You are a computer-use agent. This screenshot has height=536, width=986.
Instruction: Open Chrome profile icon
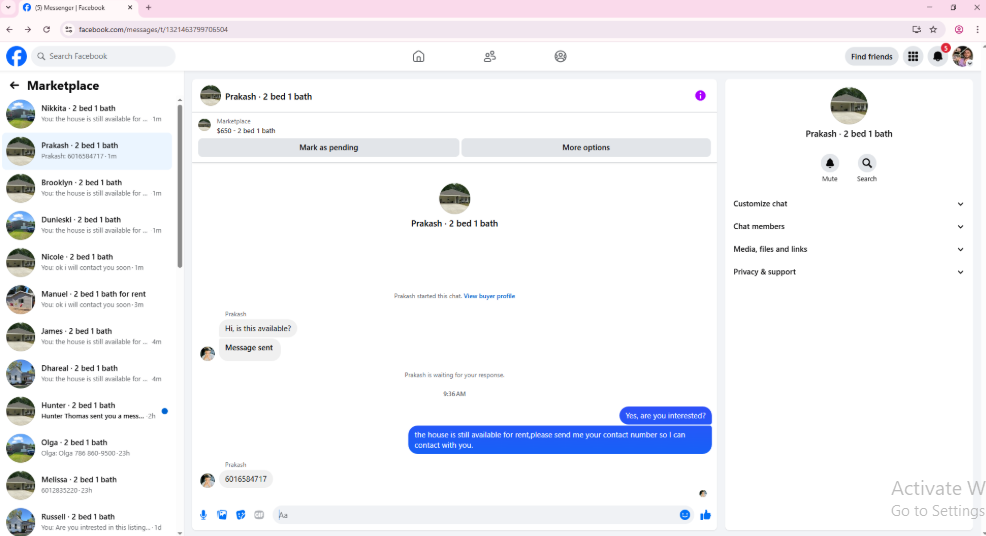(x=959, y=29)
